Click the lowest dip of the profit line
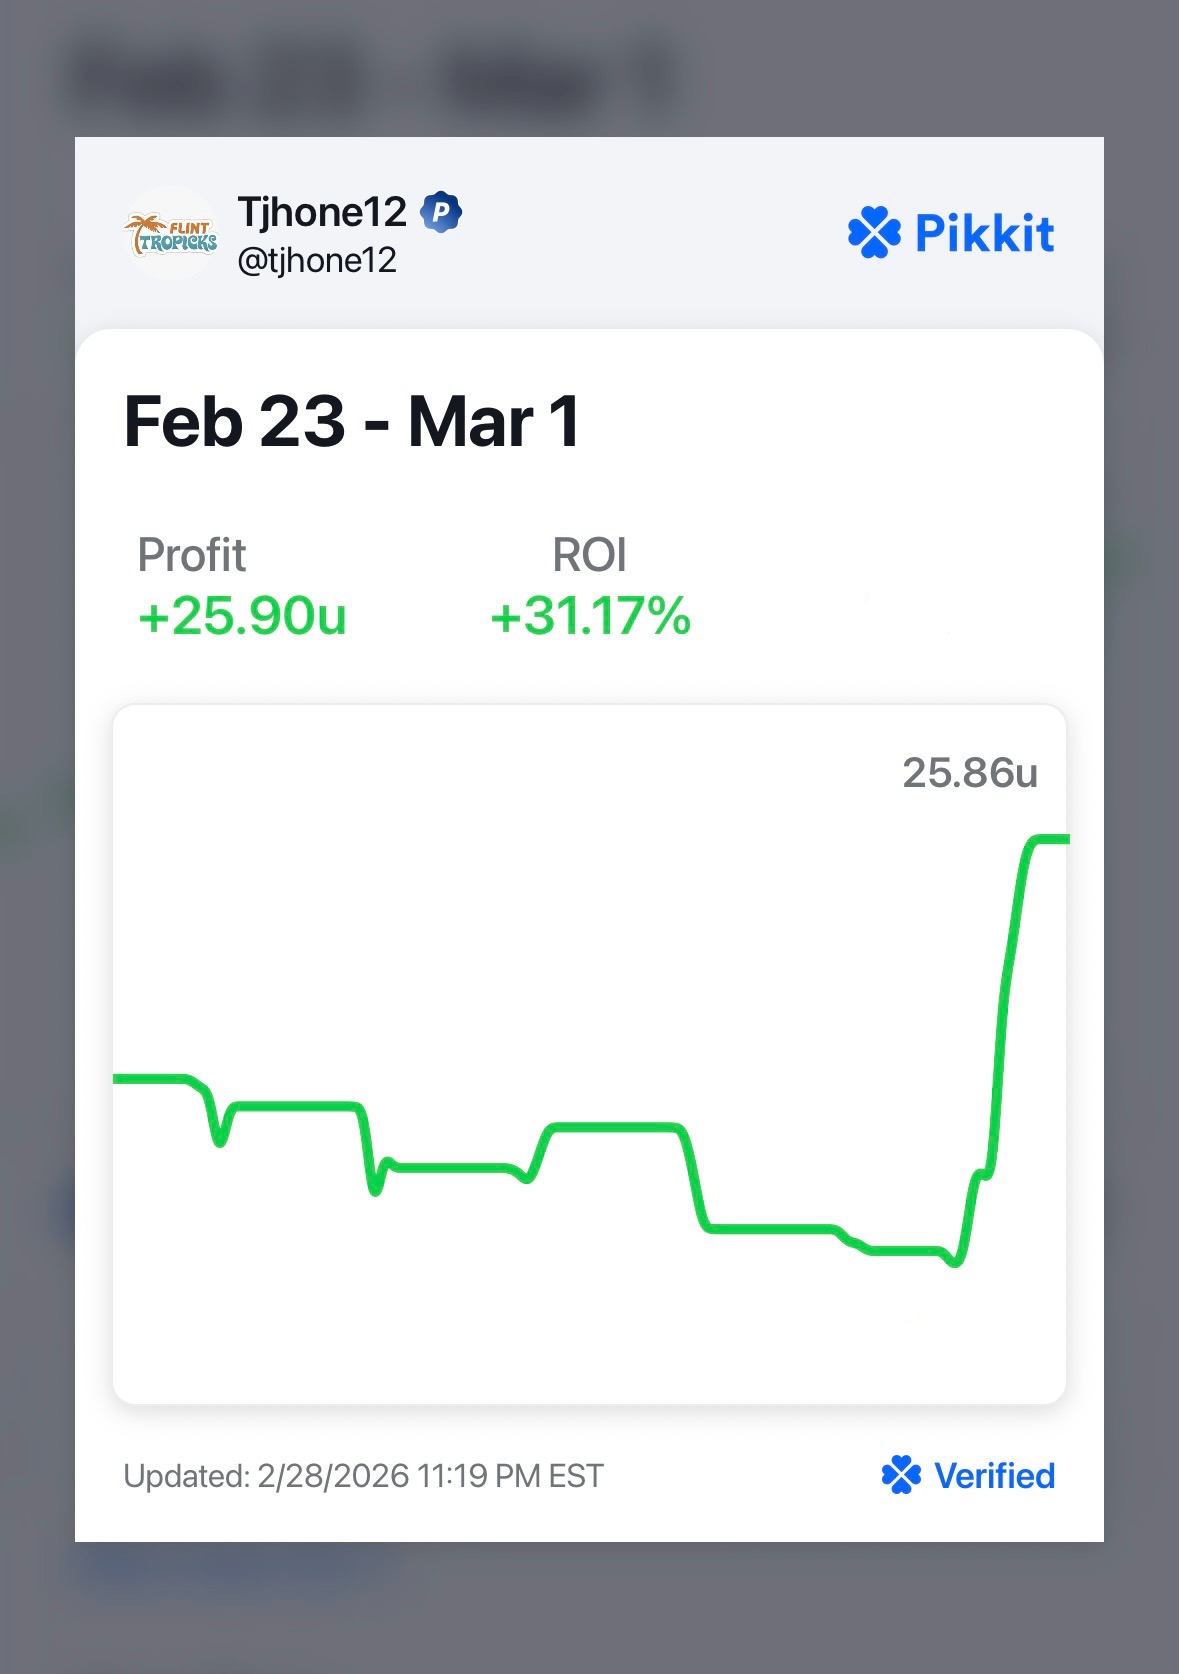 point(955,1262)
